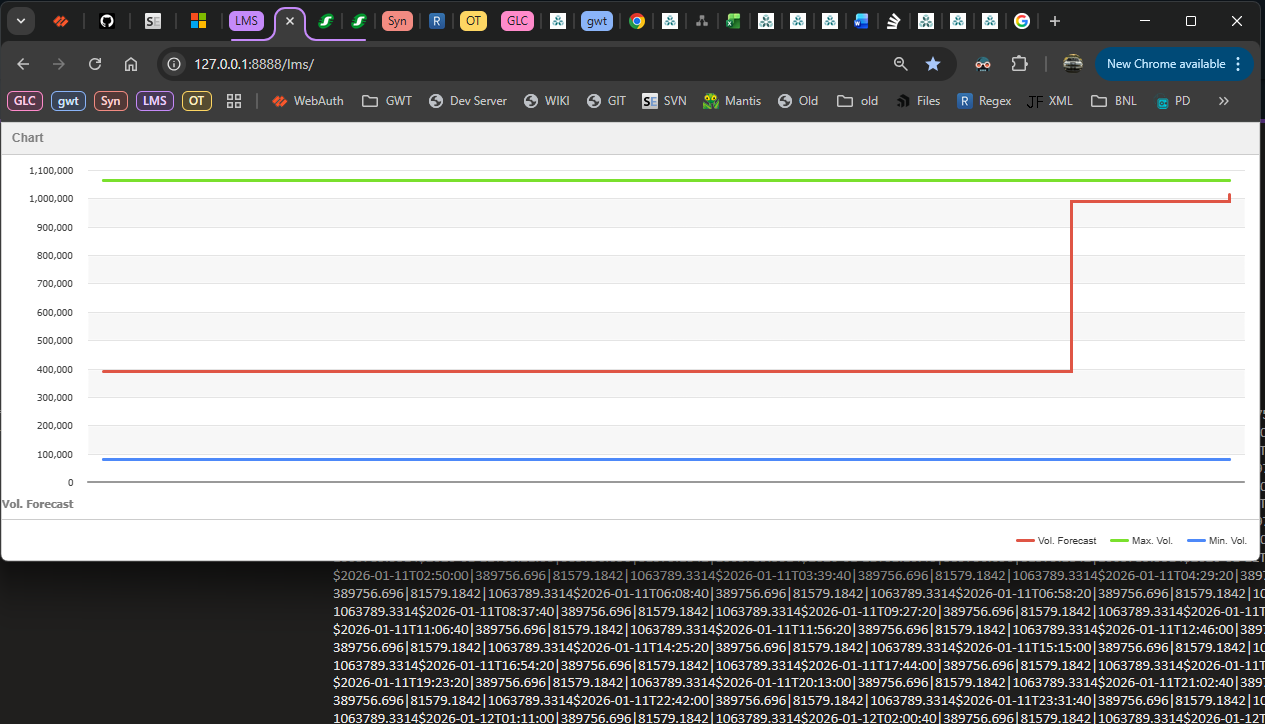Click the site information icon

tap(174, 64)
